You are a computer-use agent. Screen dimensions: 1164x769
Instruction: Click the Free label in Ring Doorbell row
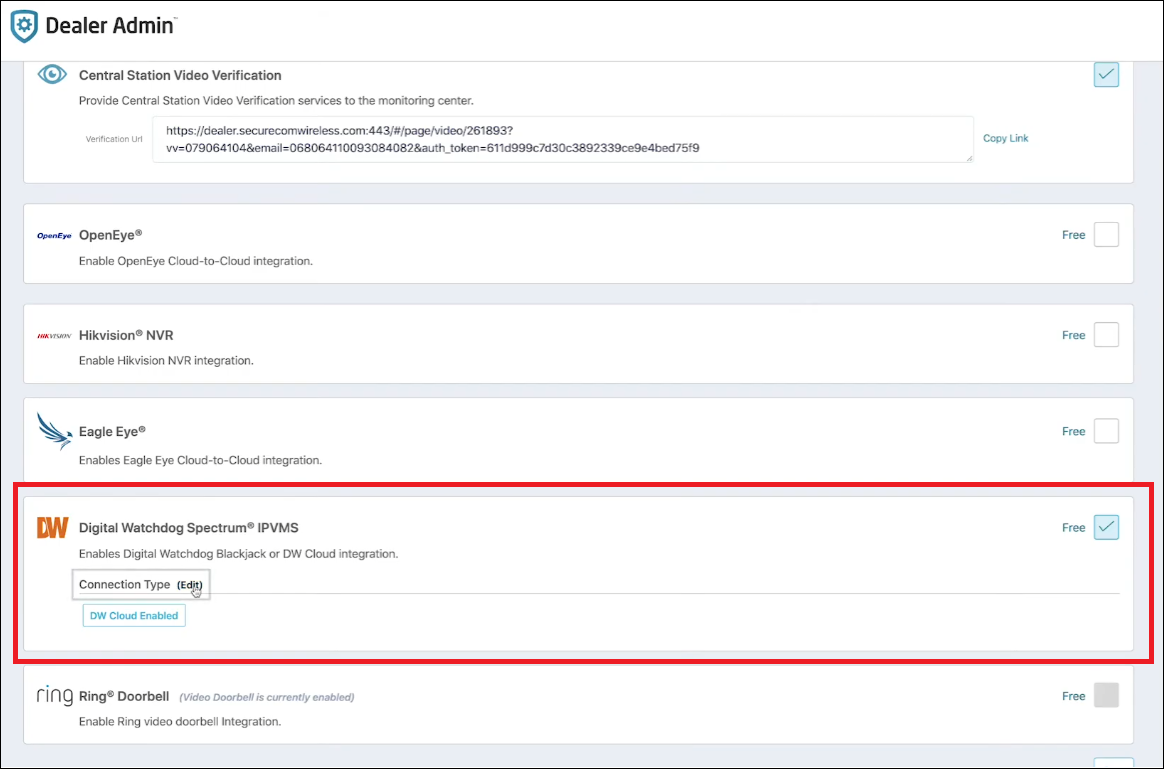click(x=1073, y=696)
